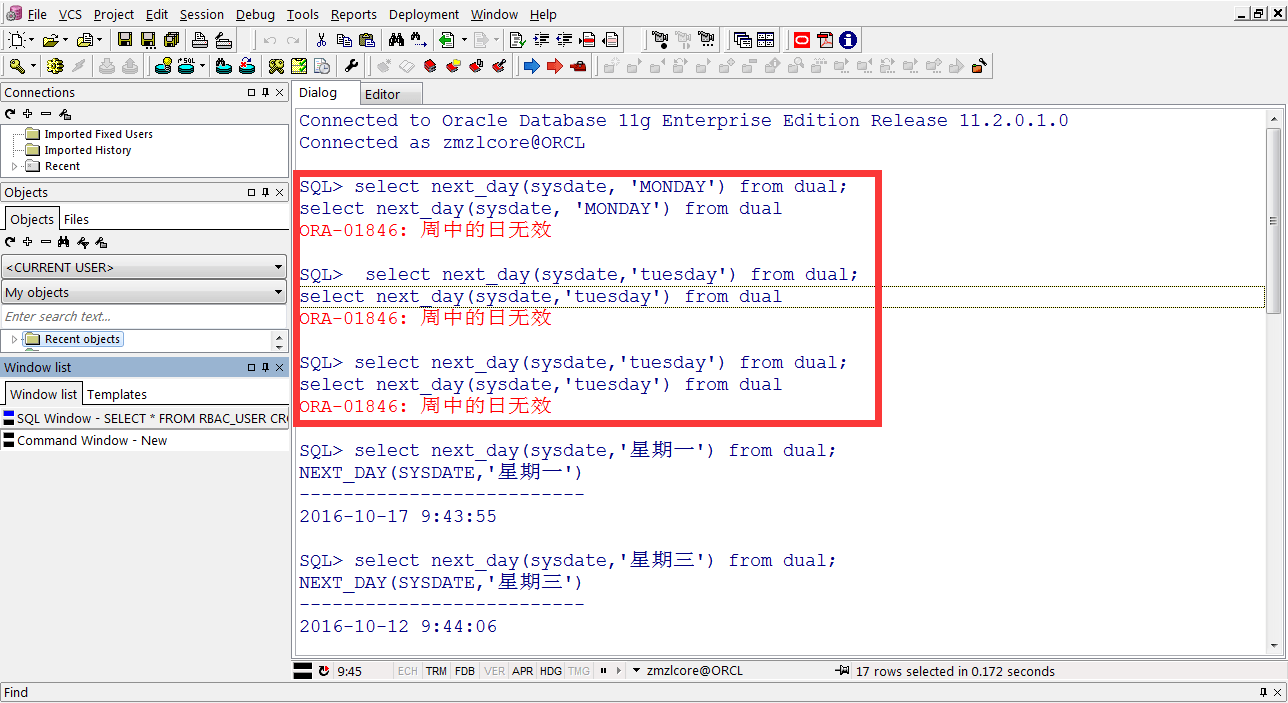Open the New file dropdown arrow
This screenshot has width=1288, height=703.
point(31,40)
